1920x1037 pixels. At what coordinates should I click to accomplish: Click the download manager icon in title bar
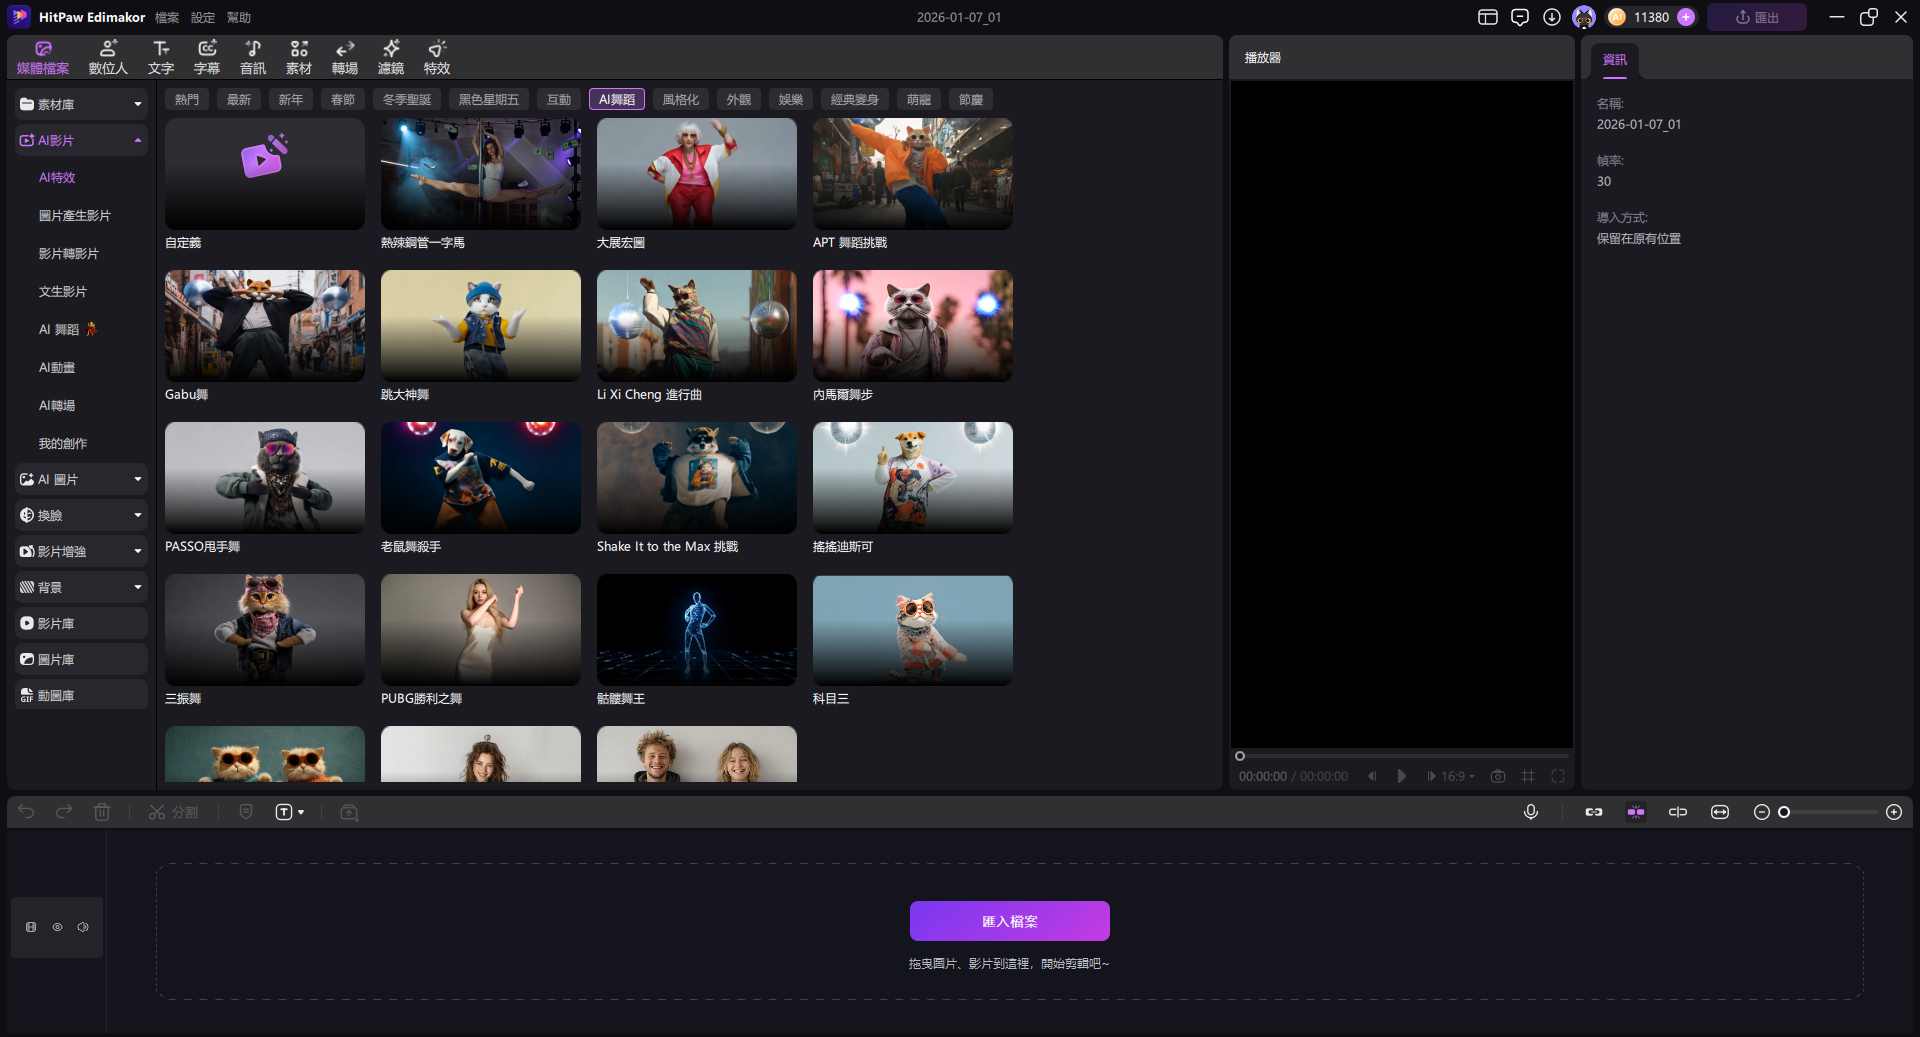pyautogui.click(x=1551, y=17)
